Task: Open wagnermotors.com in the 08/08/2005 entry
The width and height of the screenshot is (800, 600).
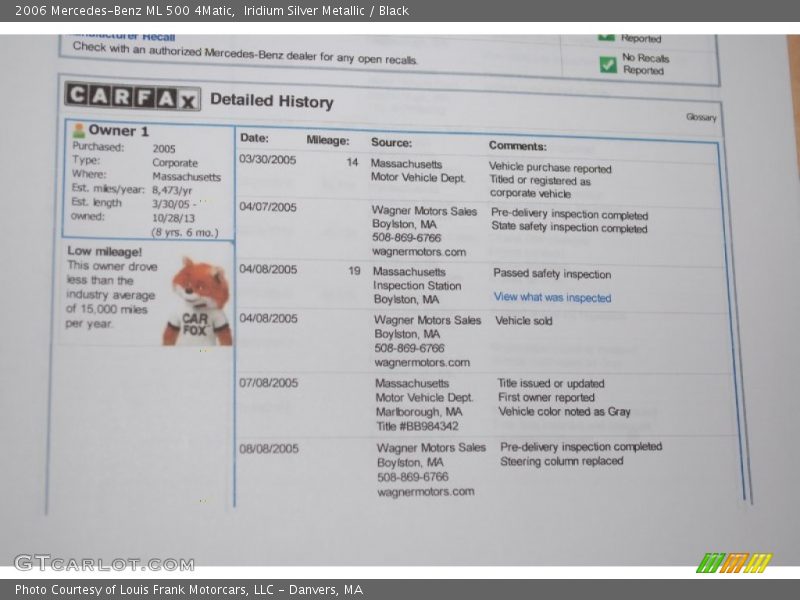Action: pyautogui.click(x=425, y=492)
